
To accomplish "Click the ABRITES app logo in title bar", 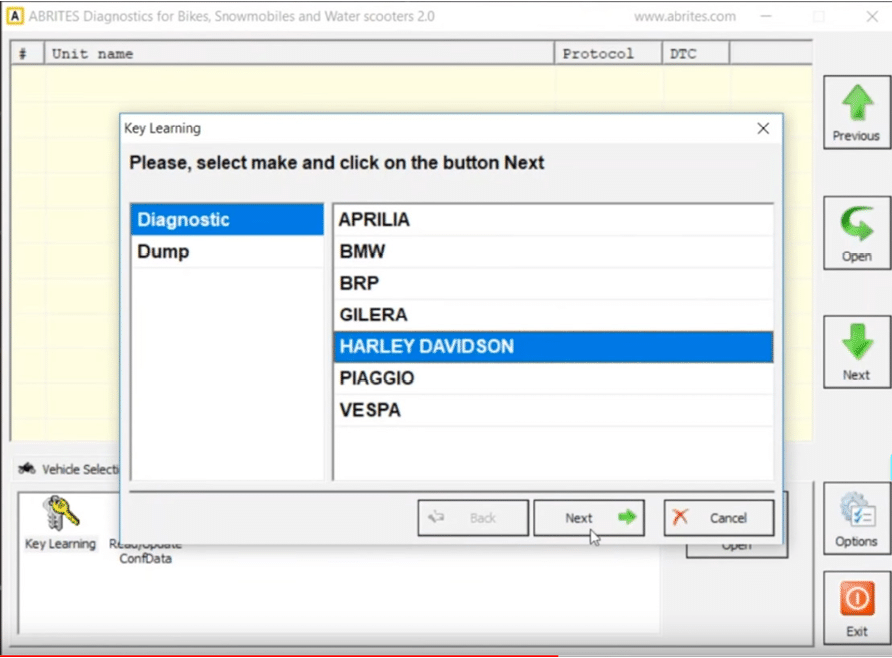I will tap(15, 16).
